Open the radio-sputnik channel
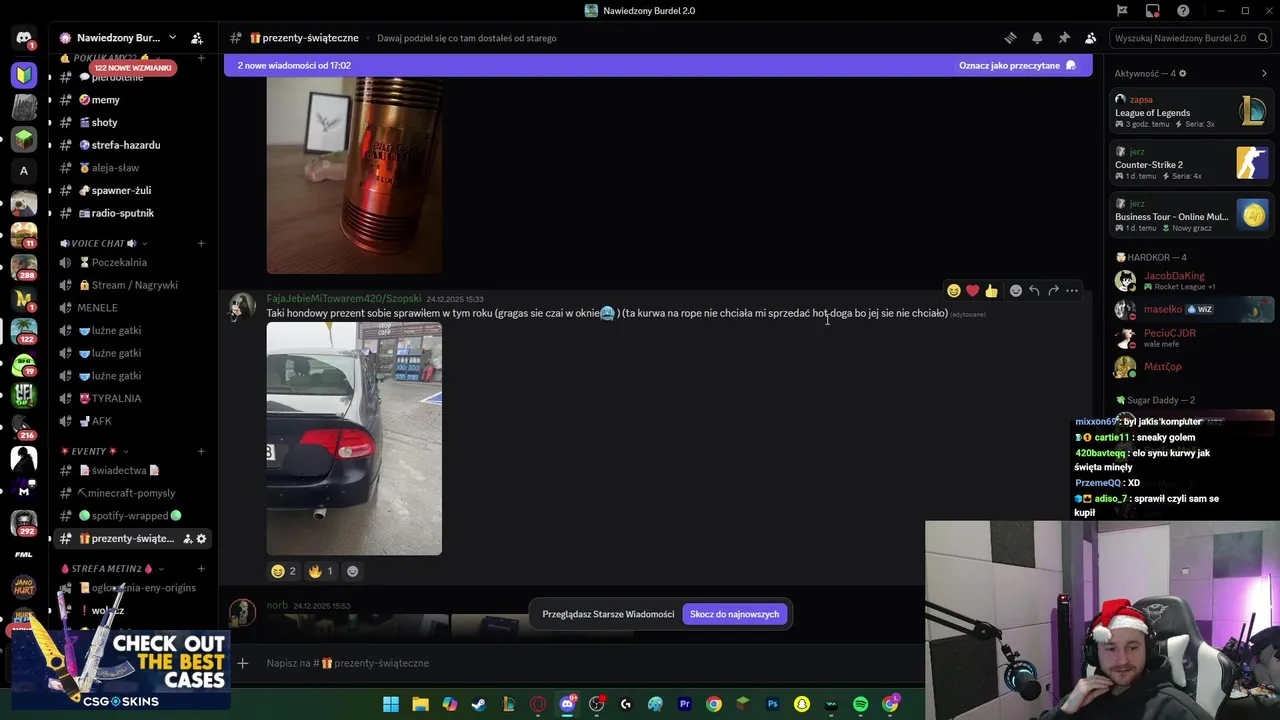The height and width of the screenshot is (720, 1280). [132, 213]
